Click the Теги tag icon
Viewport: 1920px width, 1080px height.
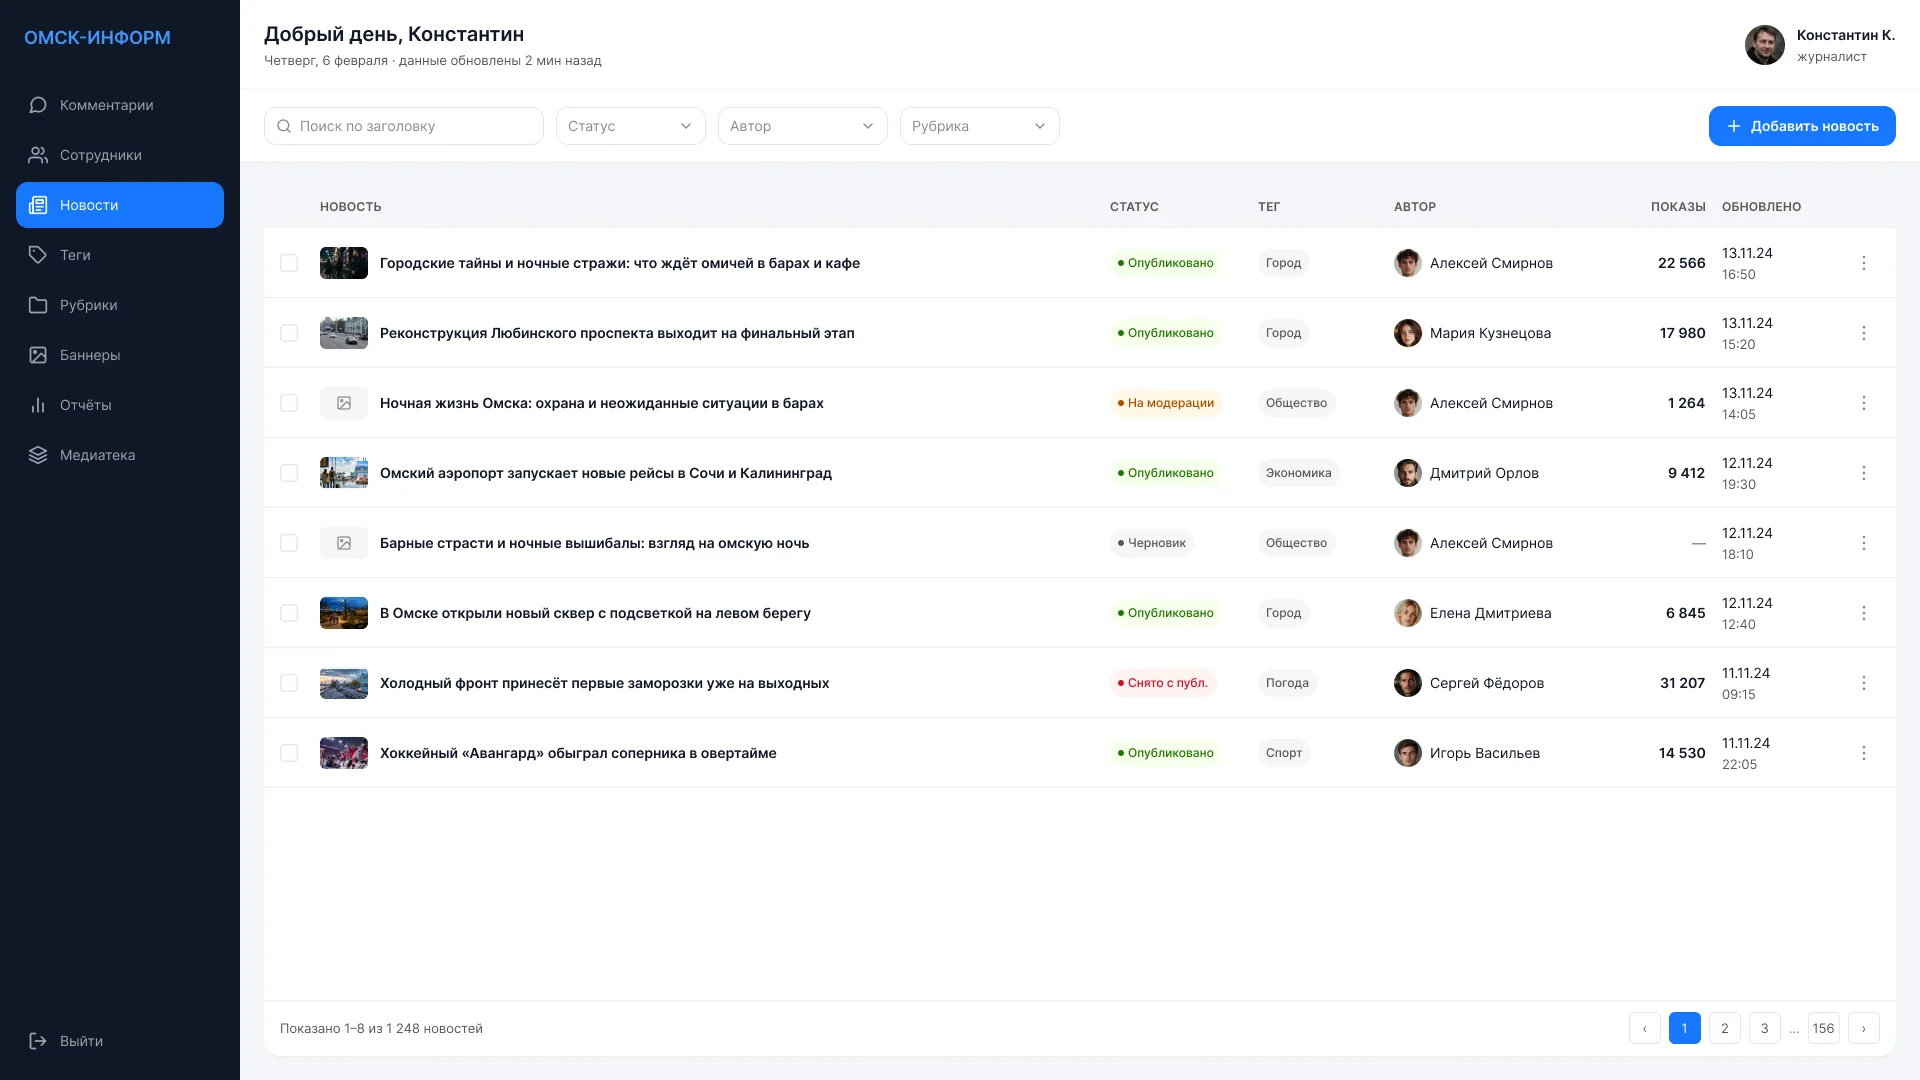point(38,255)
